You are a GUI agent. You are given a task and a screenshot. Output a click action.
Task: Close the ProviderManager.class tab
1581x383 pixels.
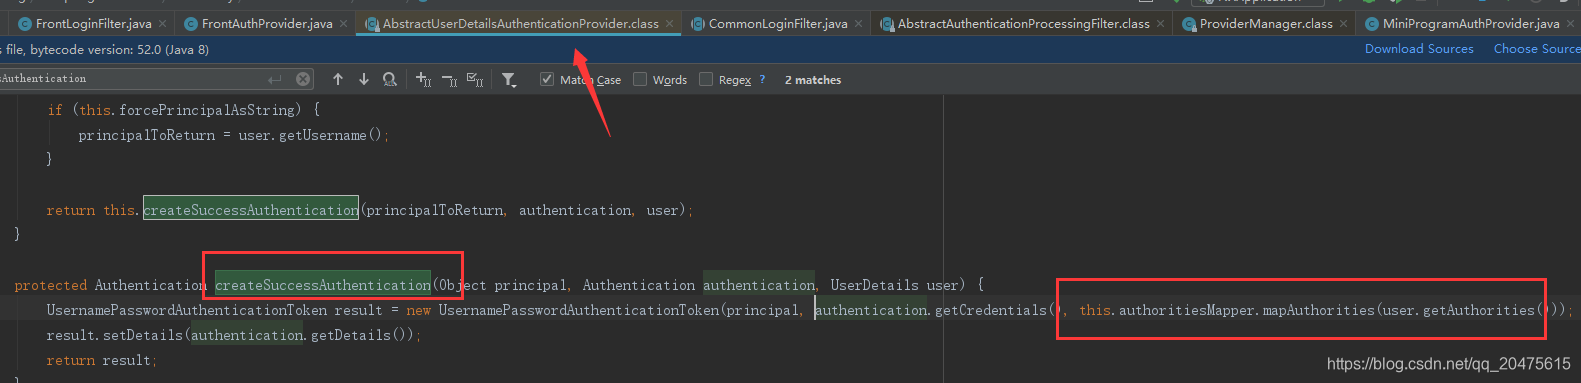click(1344, 23)
